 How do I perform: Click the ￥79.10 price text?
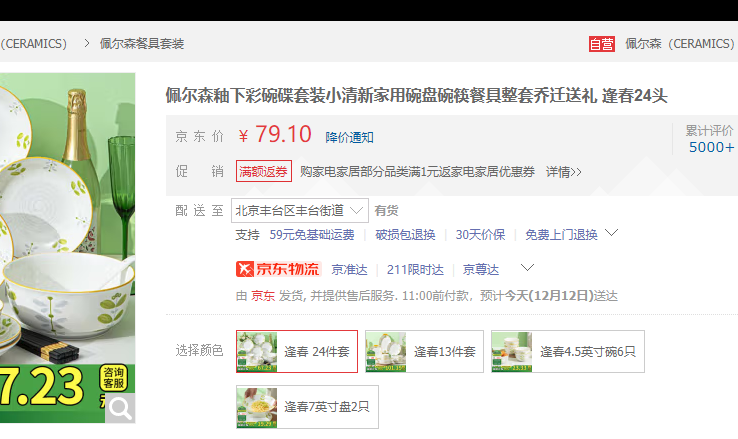tap(275, 135)
